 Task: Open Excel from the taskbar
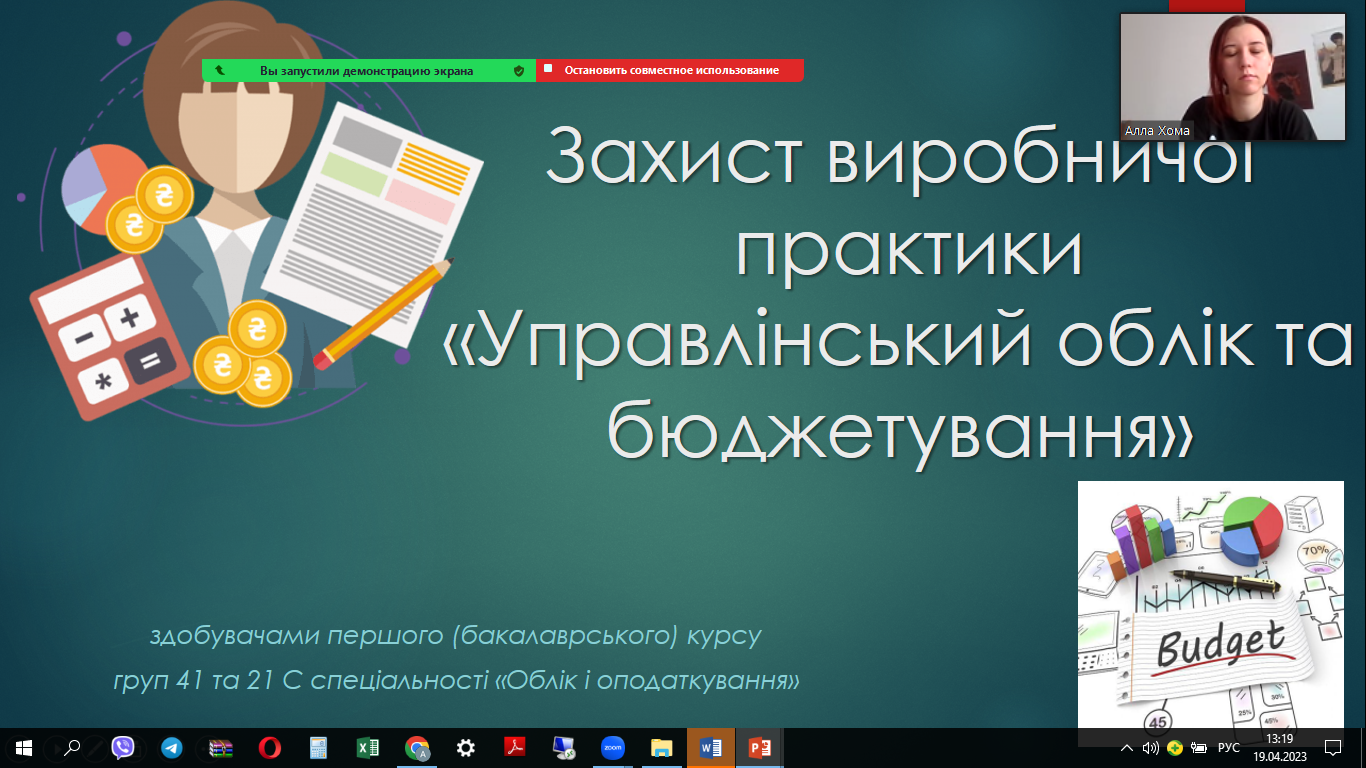click(366, 747)
